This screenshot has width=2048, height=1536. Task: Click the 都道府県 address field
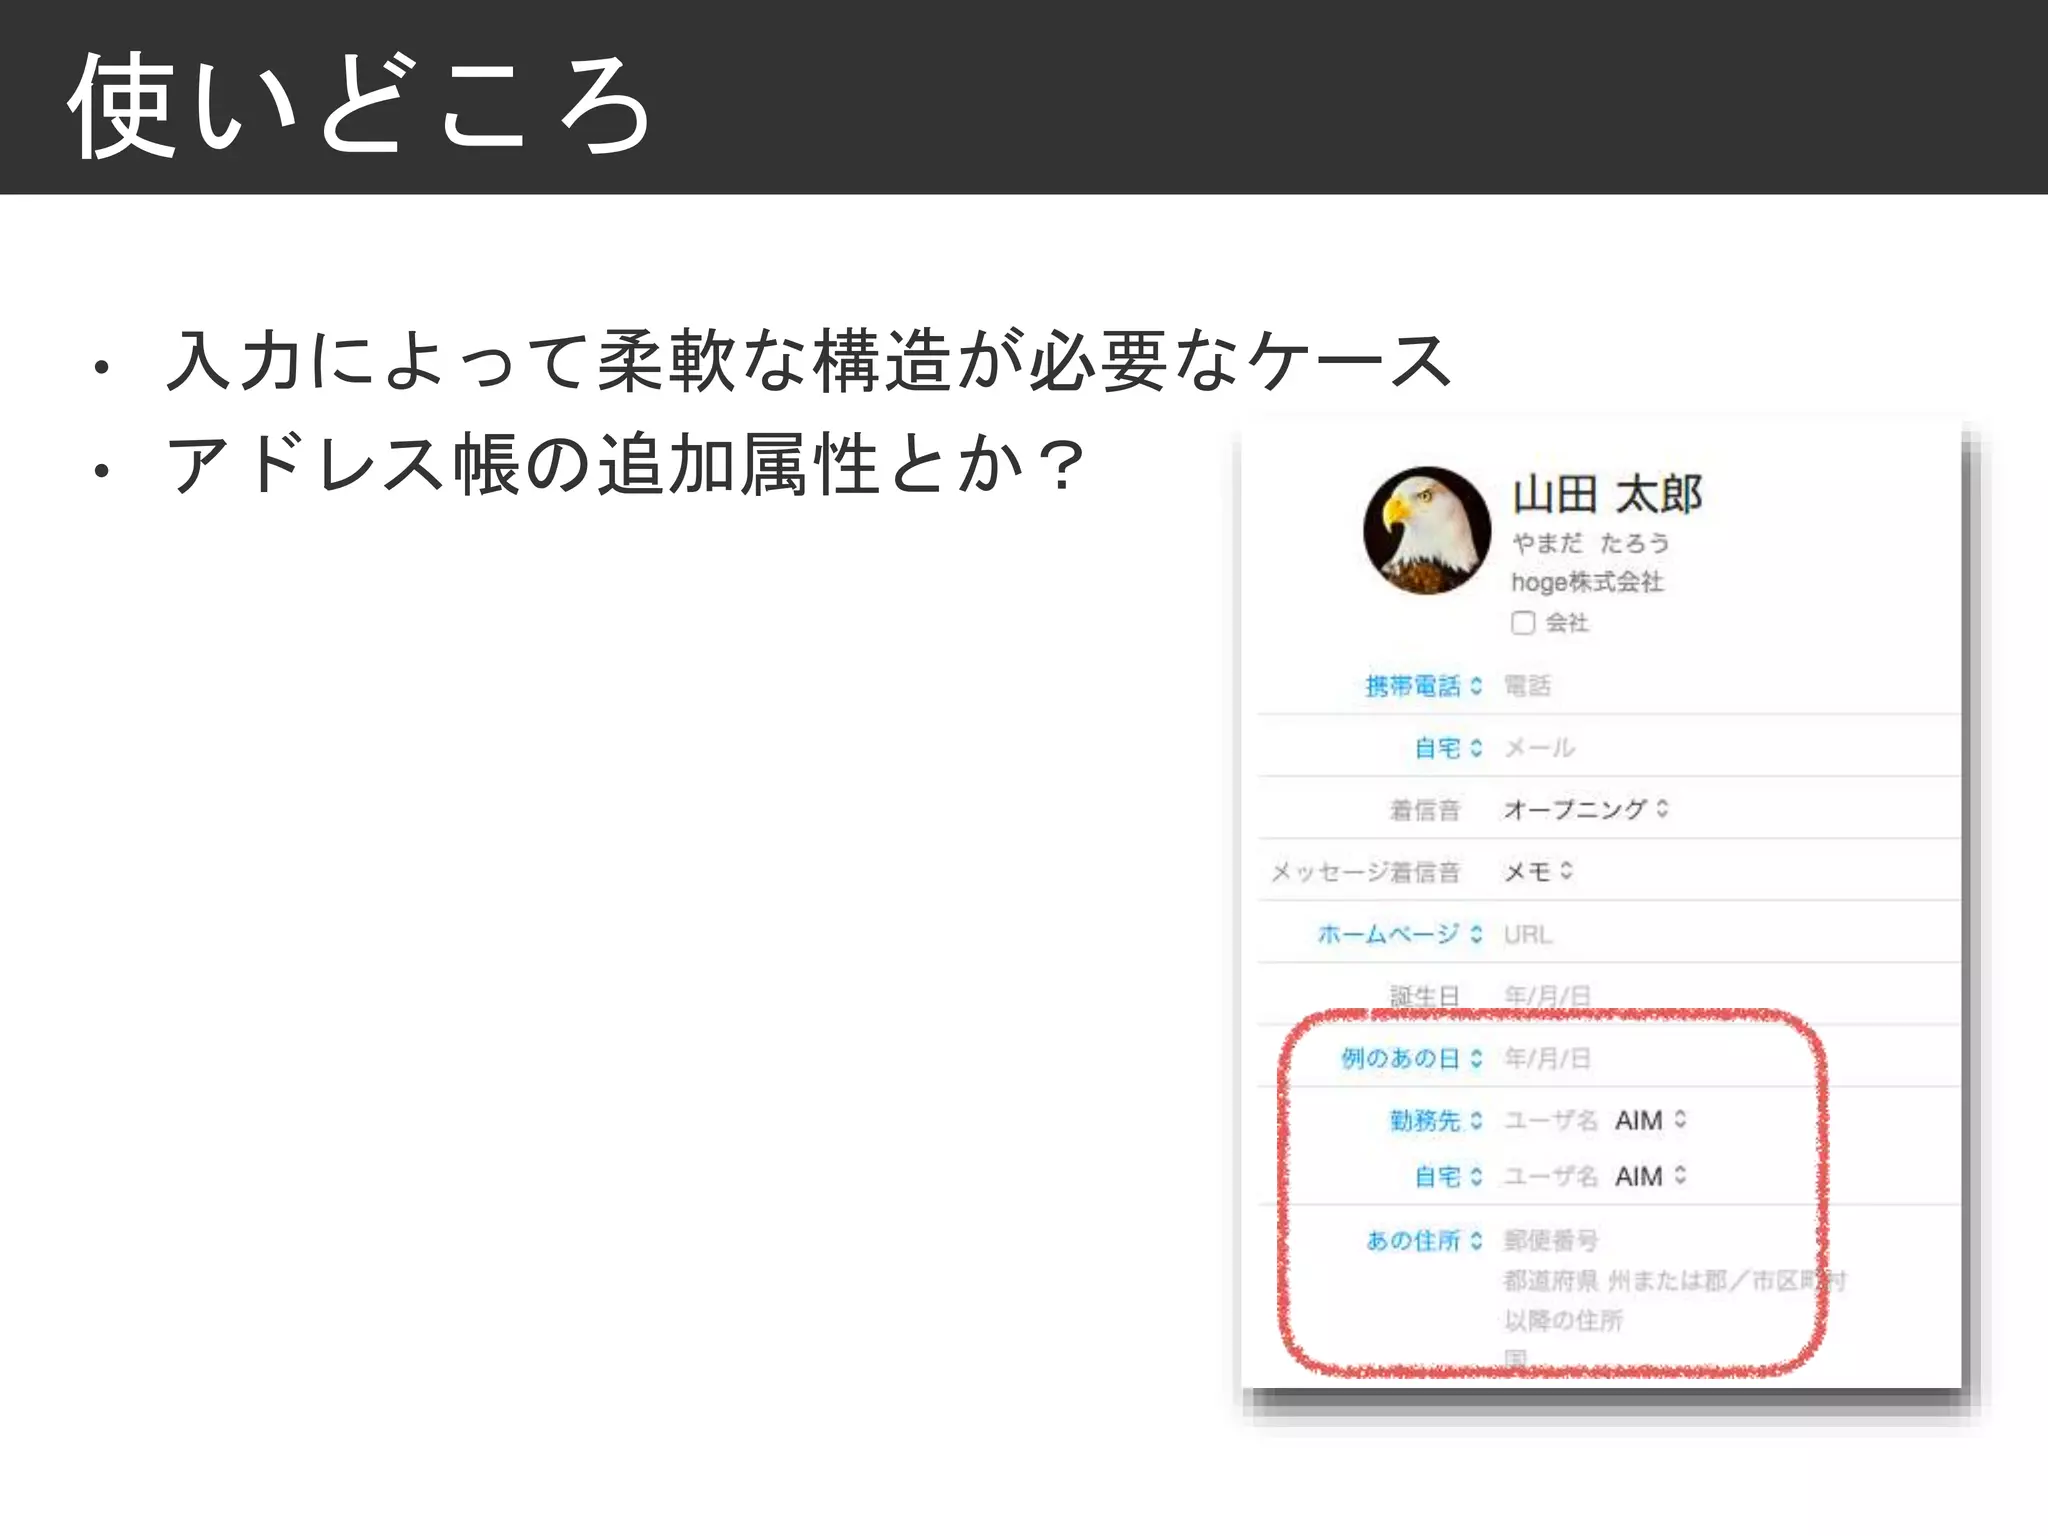pos(1551,1280)
